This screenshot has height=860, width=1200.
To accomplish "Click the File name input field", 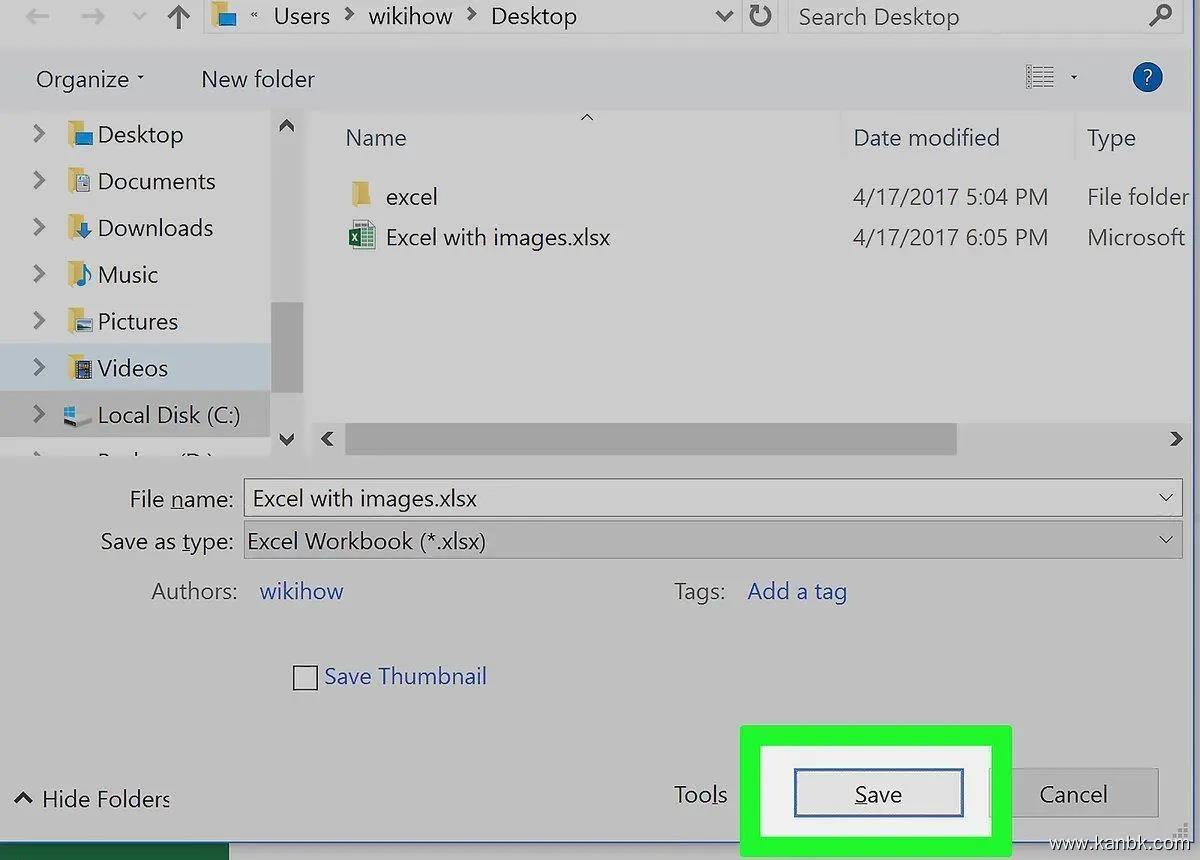I will click(700, 498).
